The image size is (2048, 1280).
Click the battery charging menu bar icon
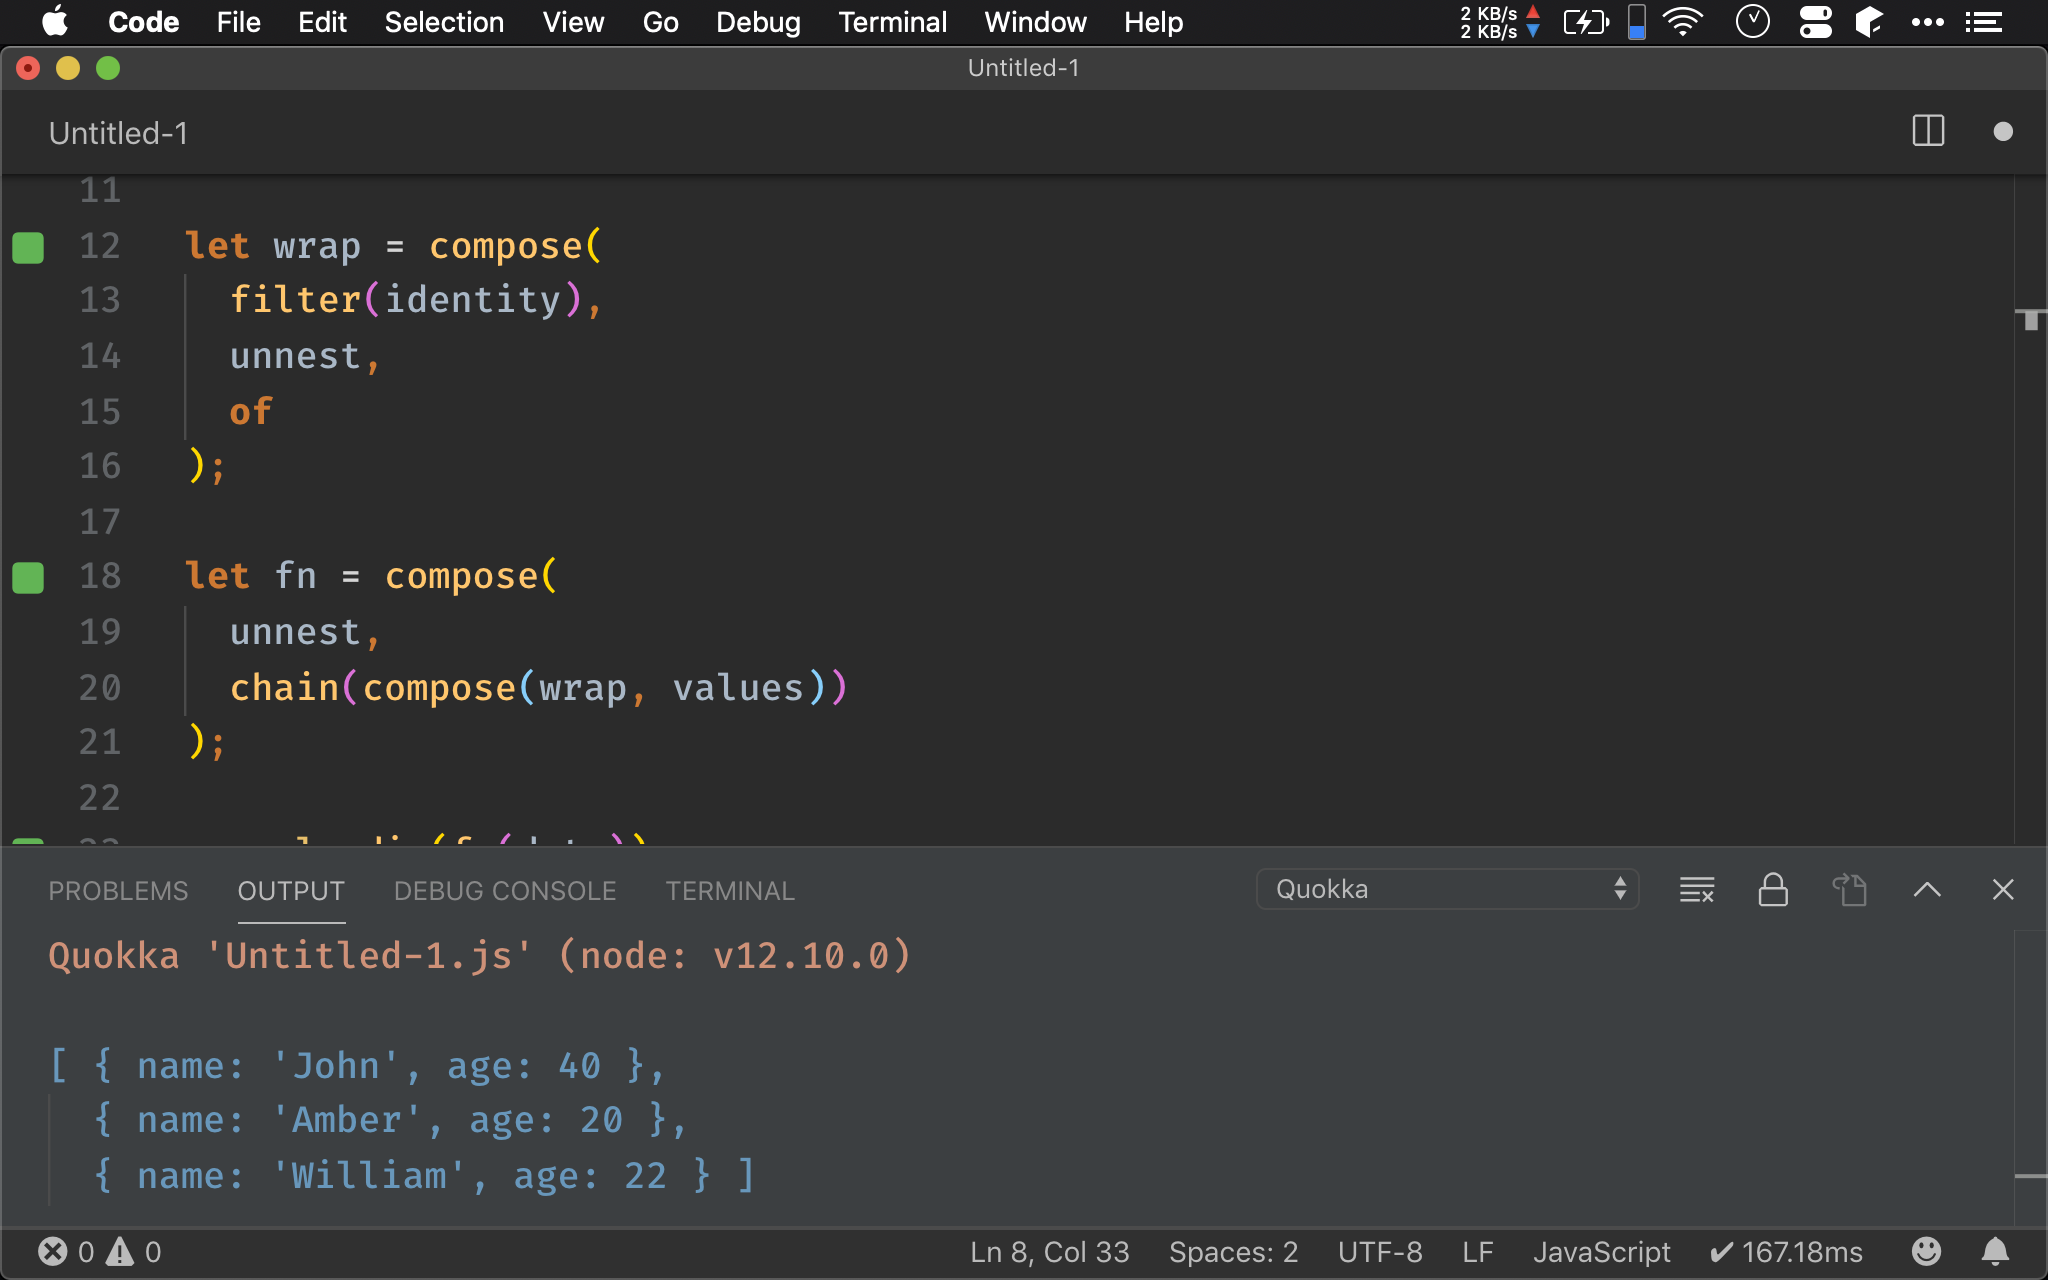click(1585, 22)
